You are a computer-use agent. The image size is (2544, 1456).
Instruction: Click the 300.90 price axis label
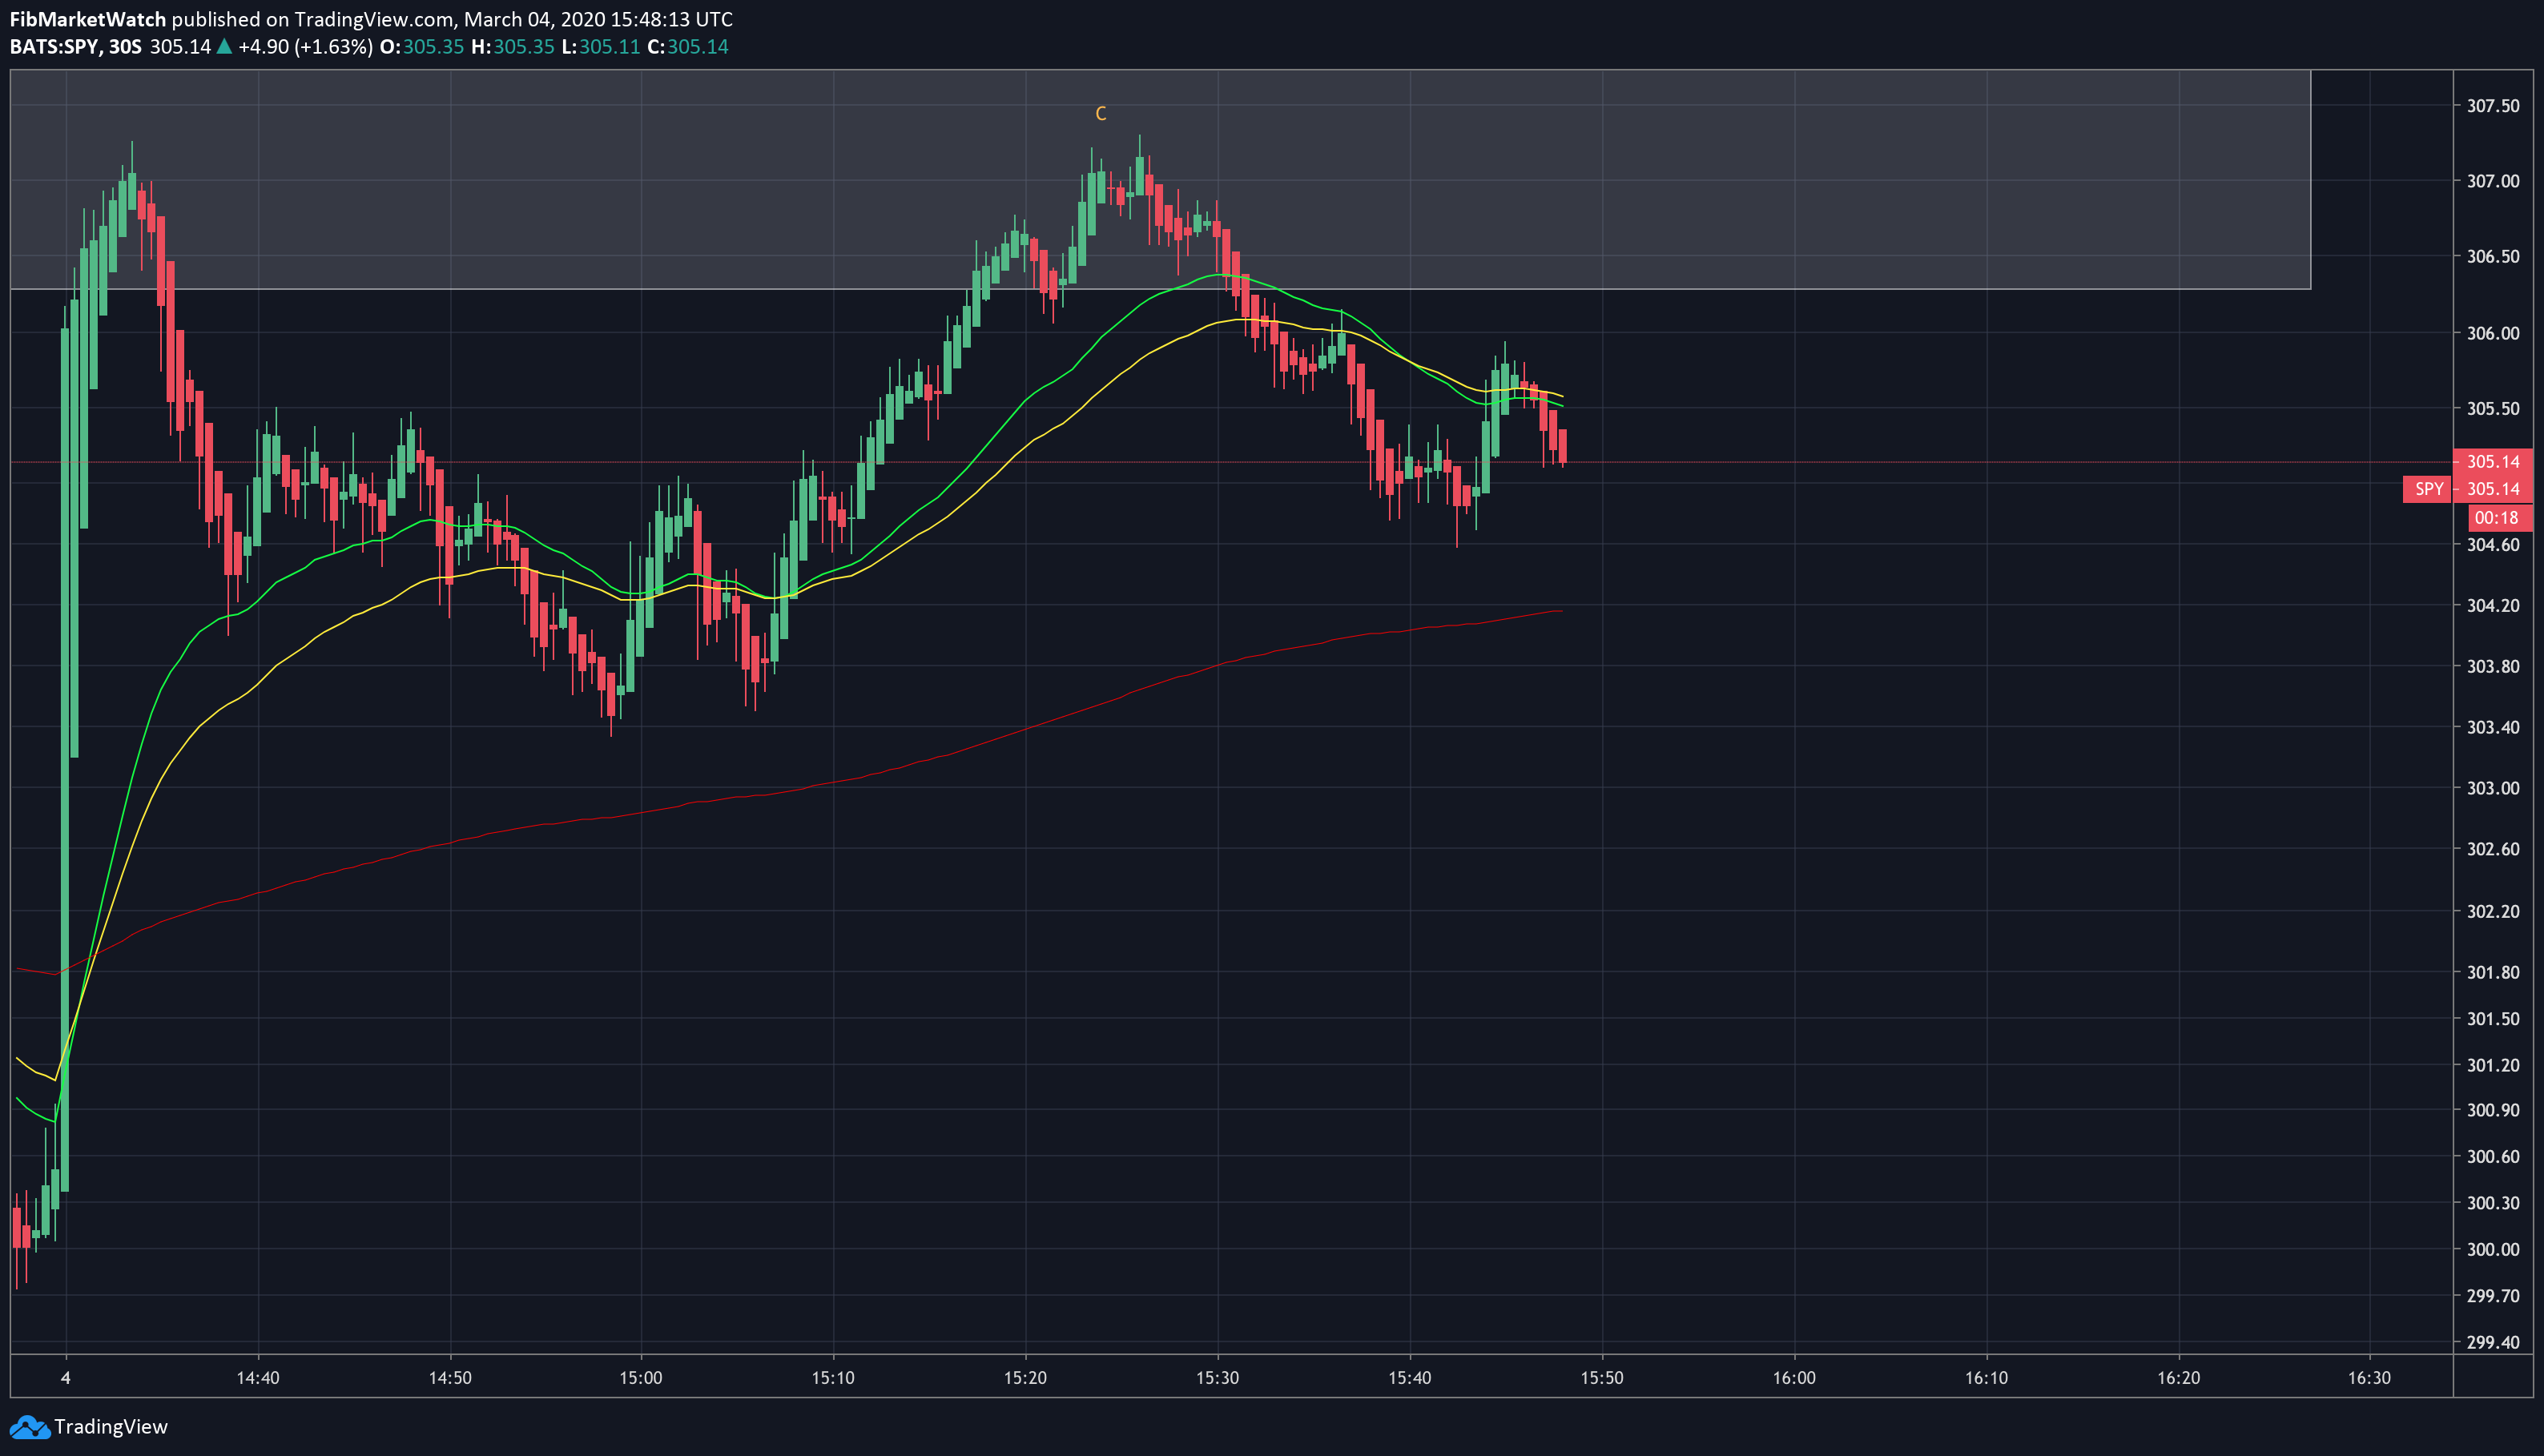coord(2493,1111)
